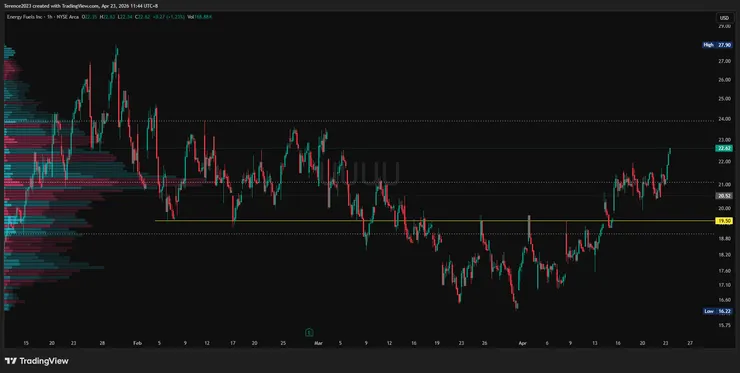Click the 18.20 price scale label

tap(724, 254)
